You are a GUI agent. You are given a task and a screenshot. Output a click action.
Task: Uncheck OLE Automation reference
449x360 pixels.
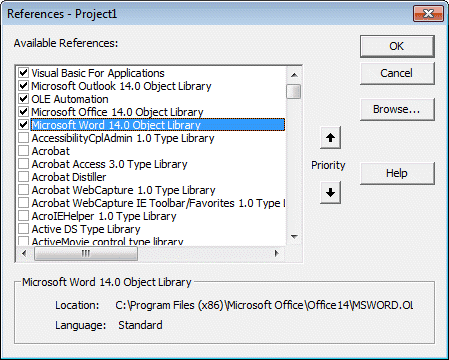pyautogui.click(x=23, y=99)
